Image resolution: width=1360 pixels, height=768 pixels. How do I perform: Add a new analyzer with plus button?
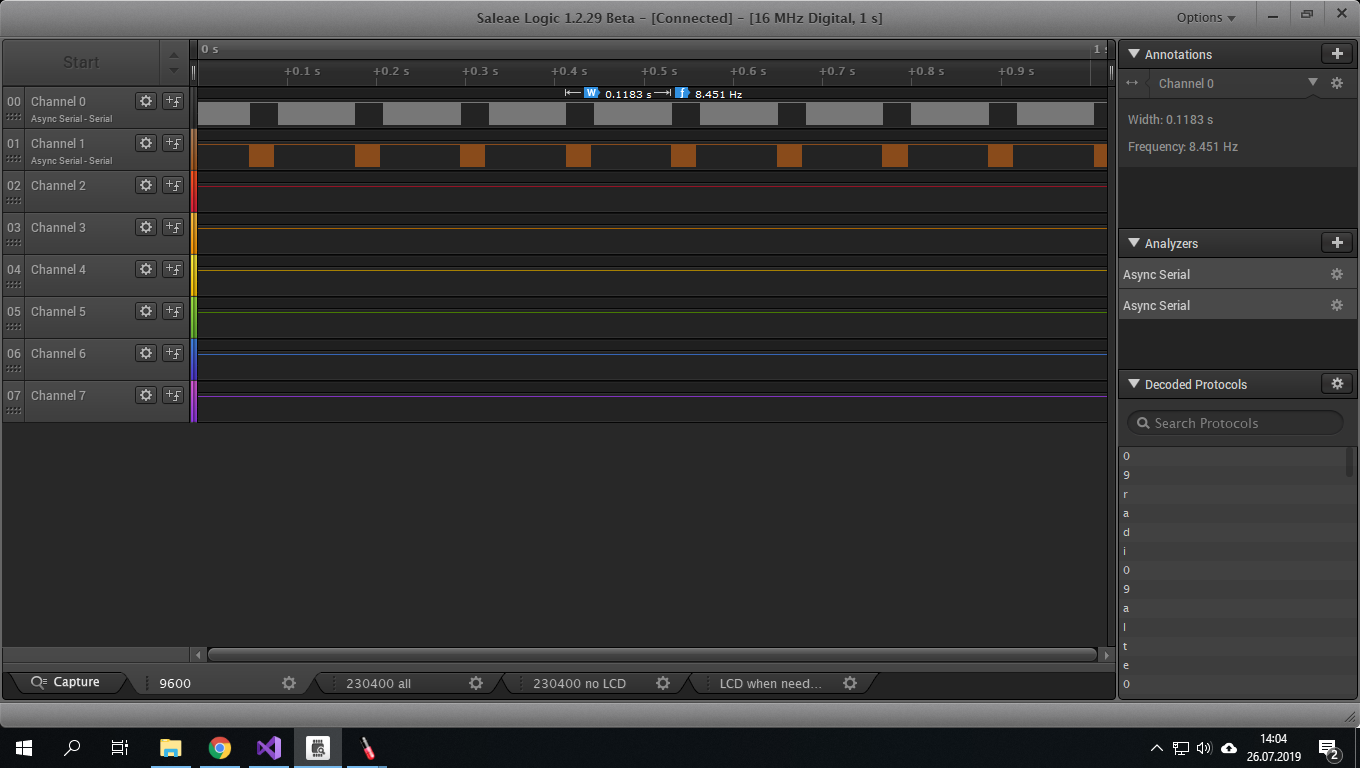[1337, 243]
